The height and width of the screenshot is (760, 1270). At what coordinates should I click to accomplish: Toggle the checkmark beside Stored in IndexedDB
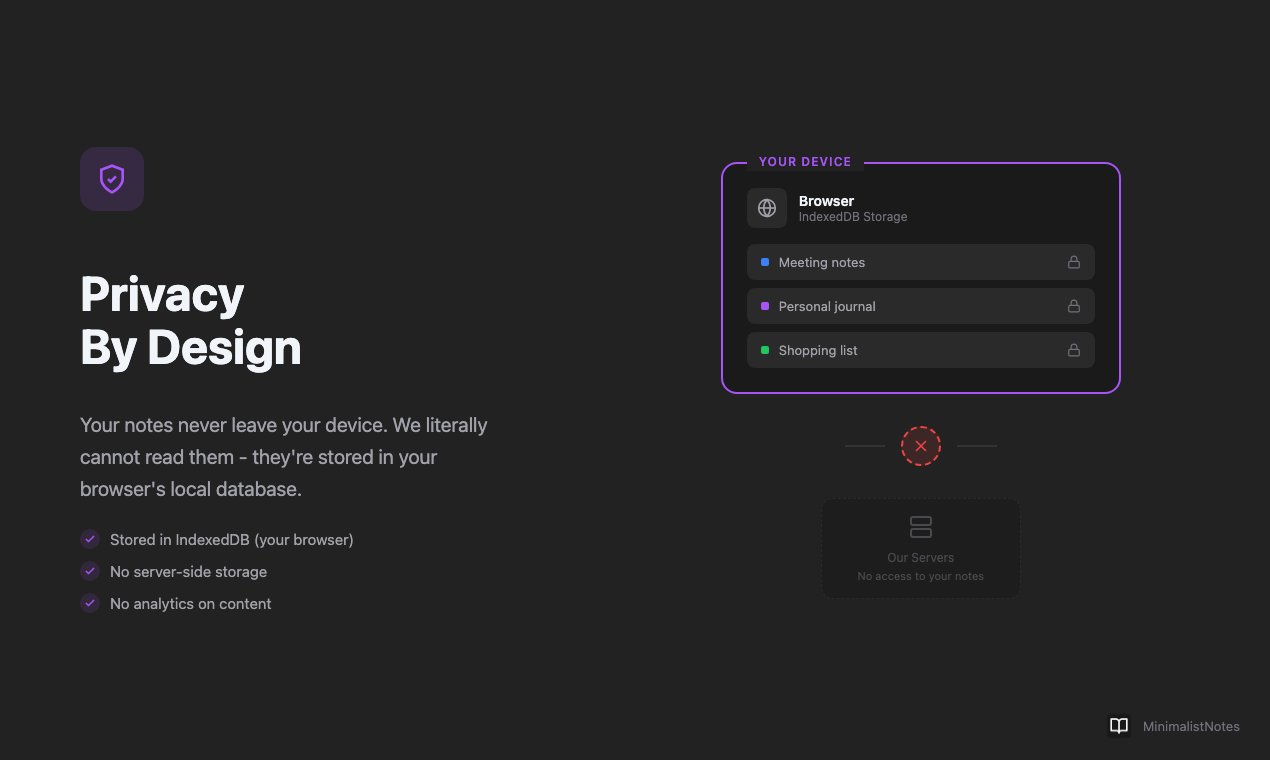(89, 539)
